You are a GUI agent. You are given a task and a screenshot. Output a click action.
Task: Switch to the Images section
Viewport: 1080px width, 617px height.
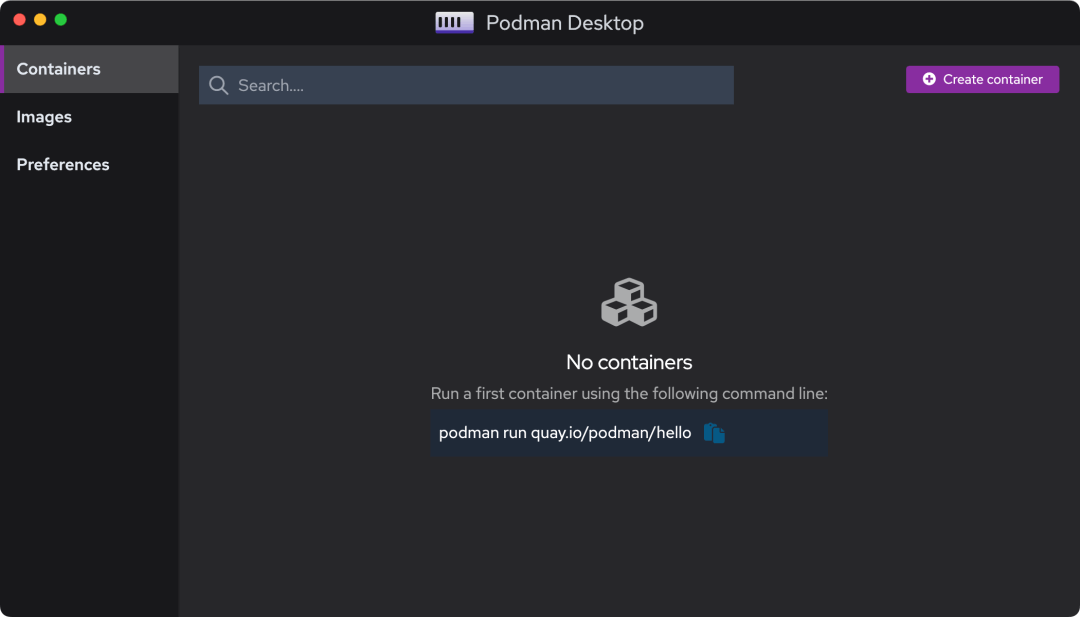[90, 117]
